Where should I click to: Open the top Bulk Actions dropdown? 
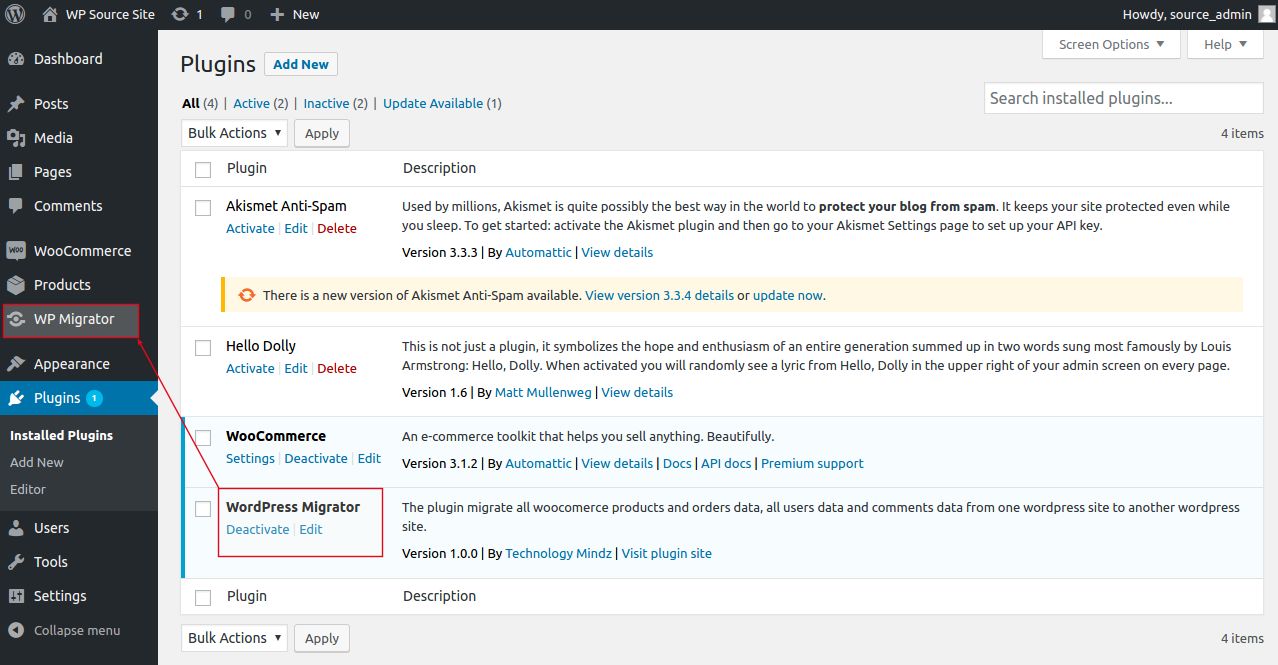[234, 133]
